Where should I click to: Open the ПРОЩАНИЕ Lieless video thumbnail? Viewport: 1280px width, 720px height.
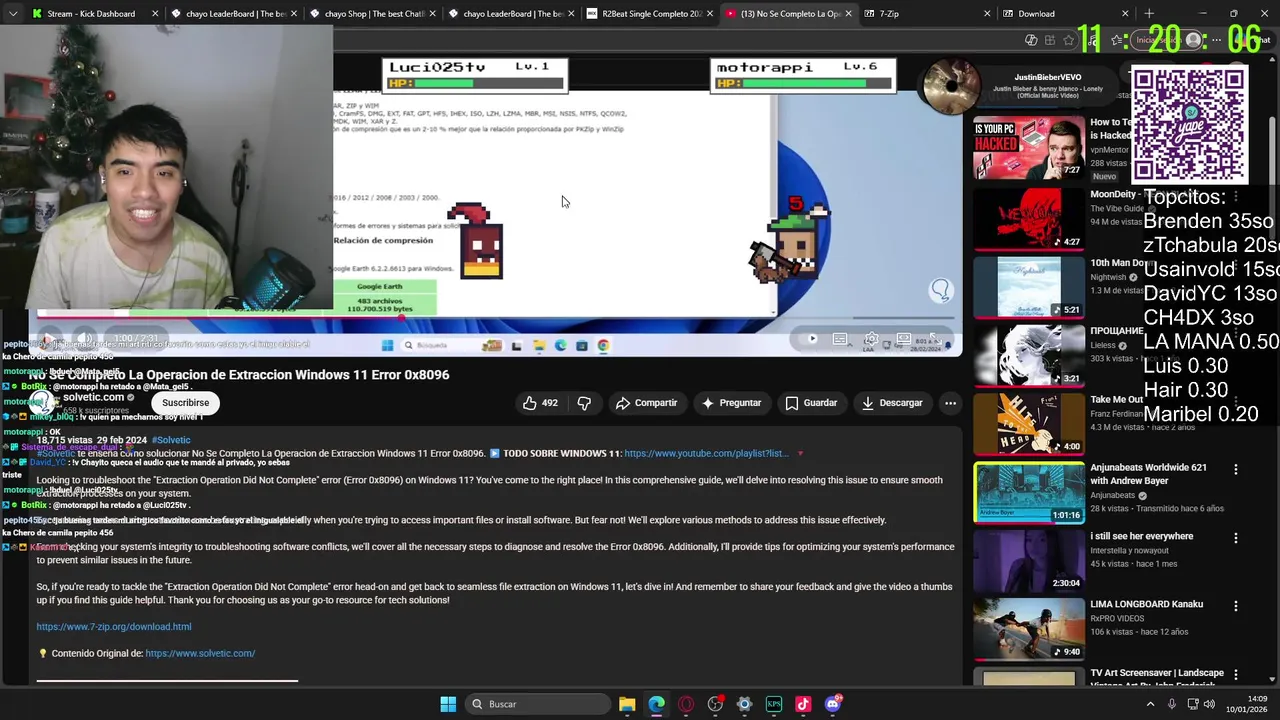[1029, 355]
